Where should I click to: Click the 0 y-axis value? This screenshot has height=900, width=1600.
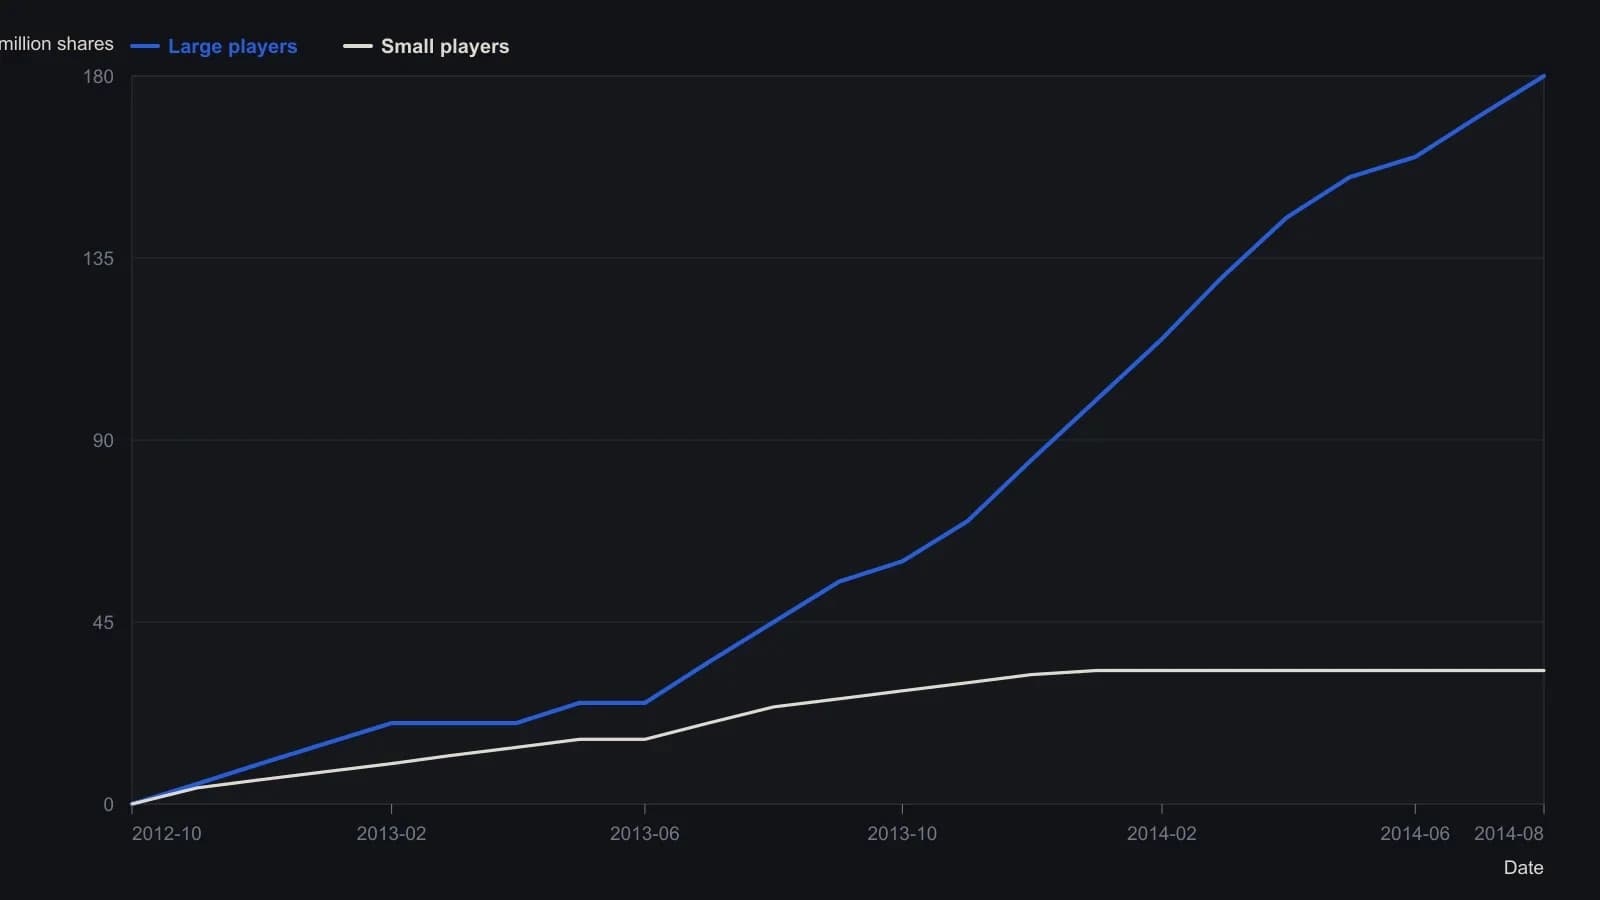pyautogui.click(x=108, y=805)
